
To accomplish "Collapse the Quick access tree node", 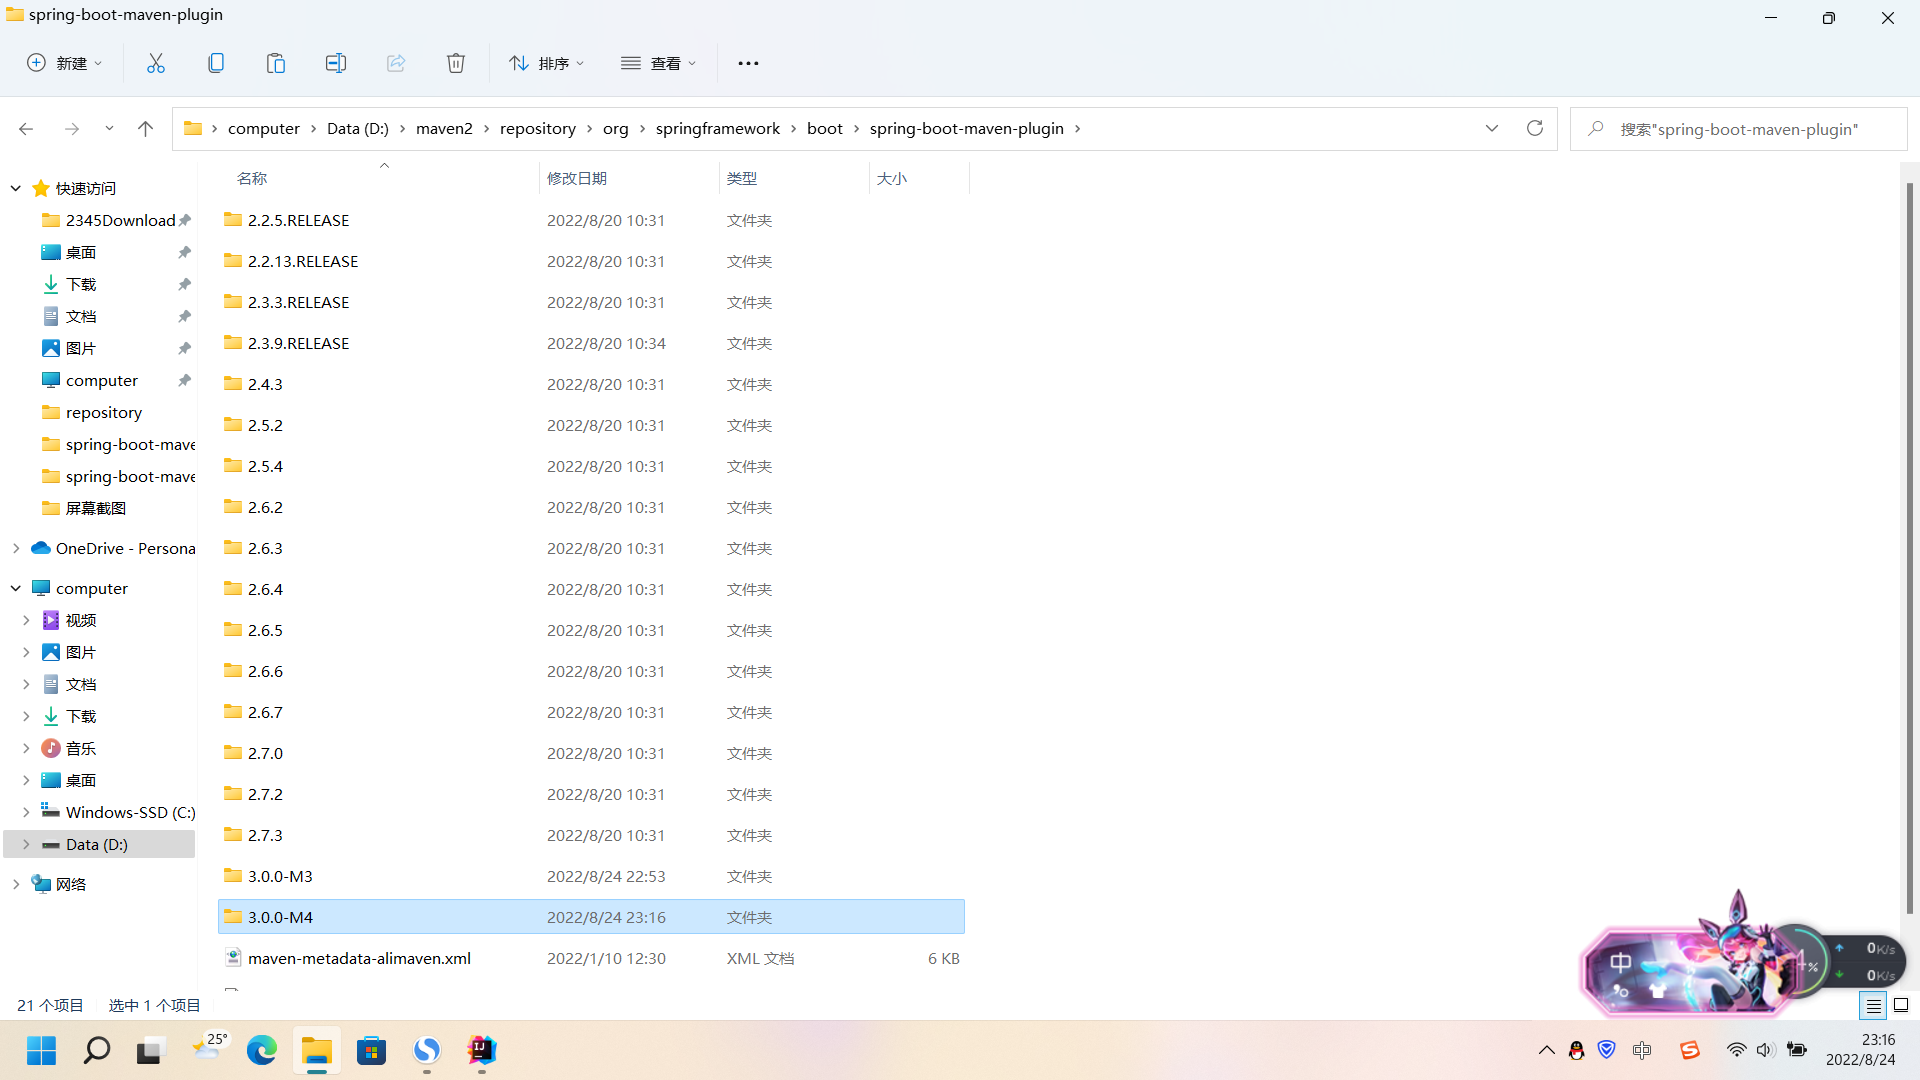I will point(16,188).
